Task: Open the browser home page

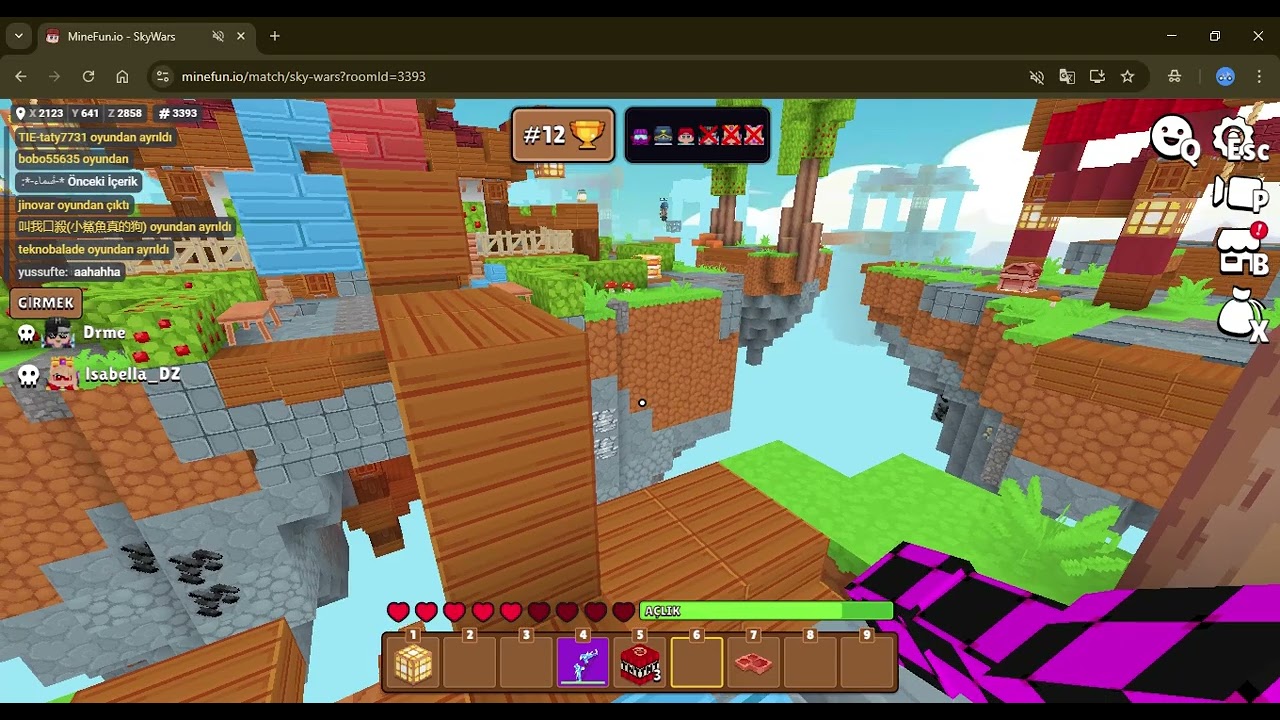Action: click(x=122, y=76)
